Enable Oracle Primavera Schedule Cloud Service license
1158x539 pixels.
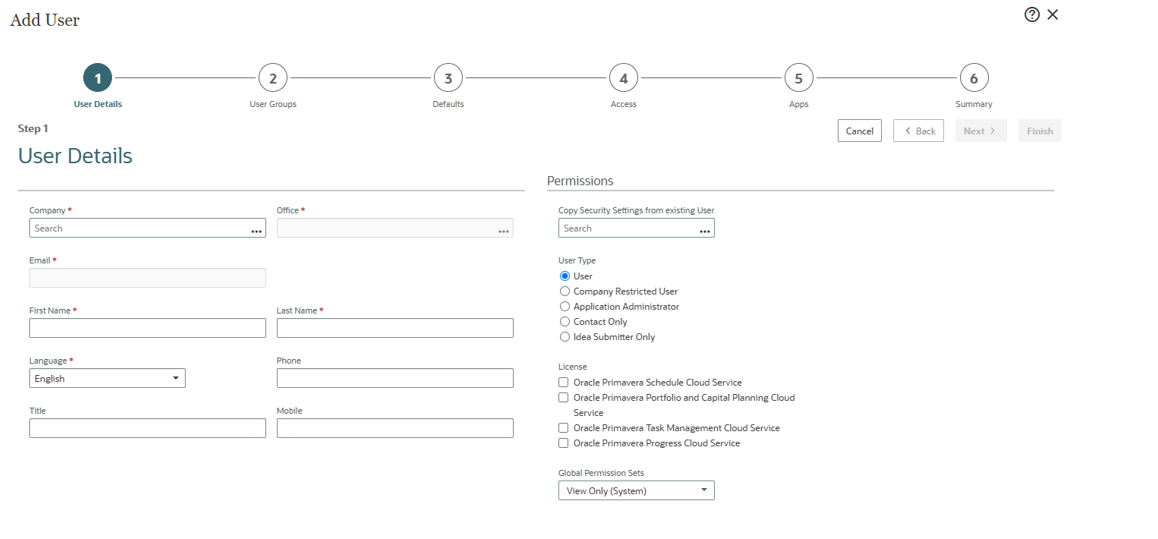(563, 382)
